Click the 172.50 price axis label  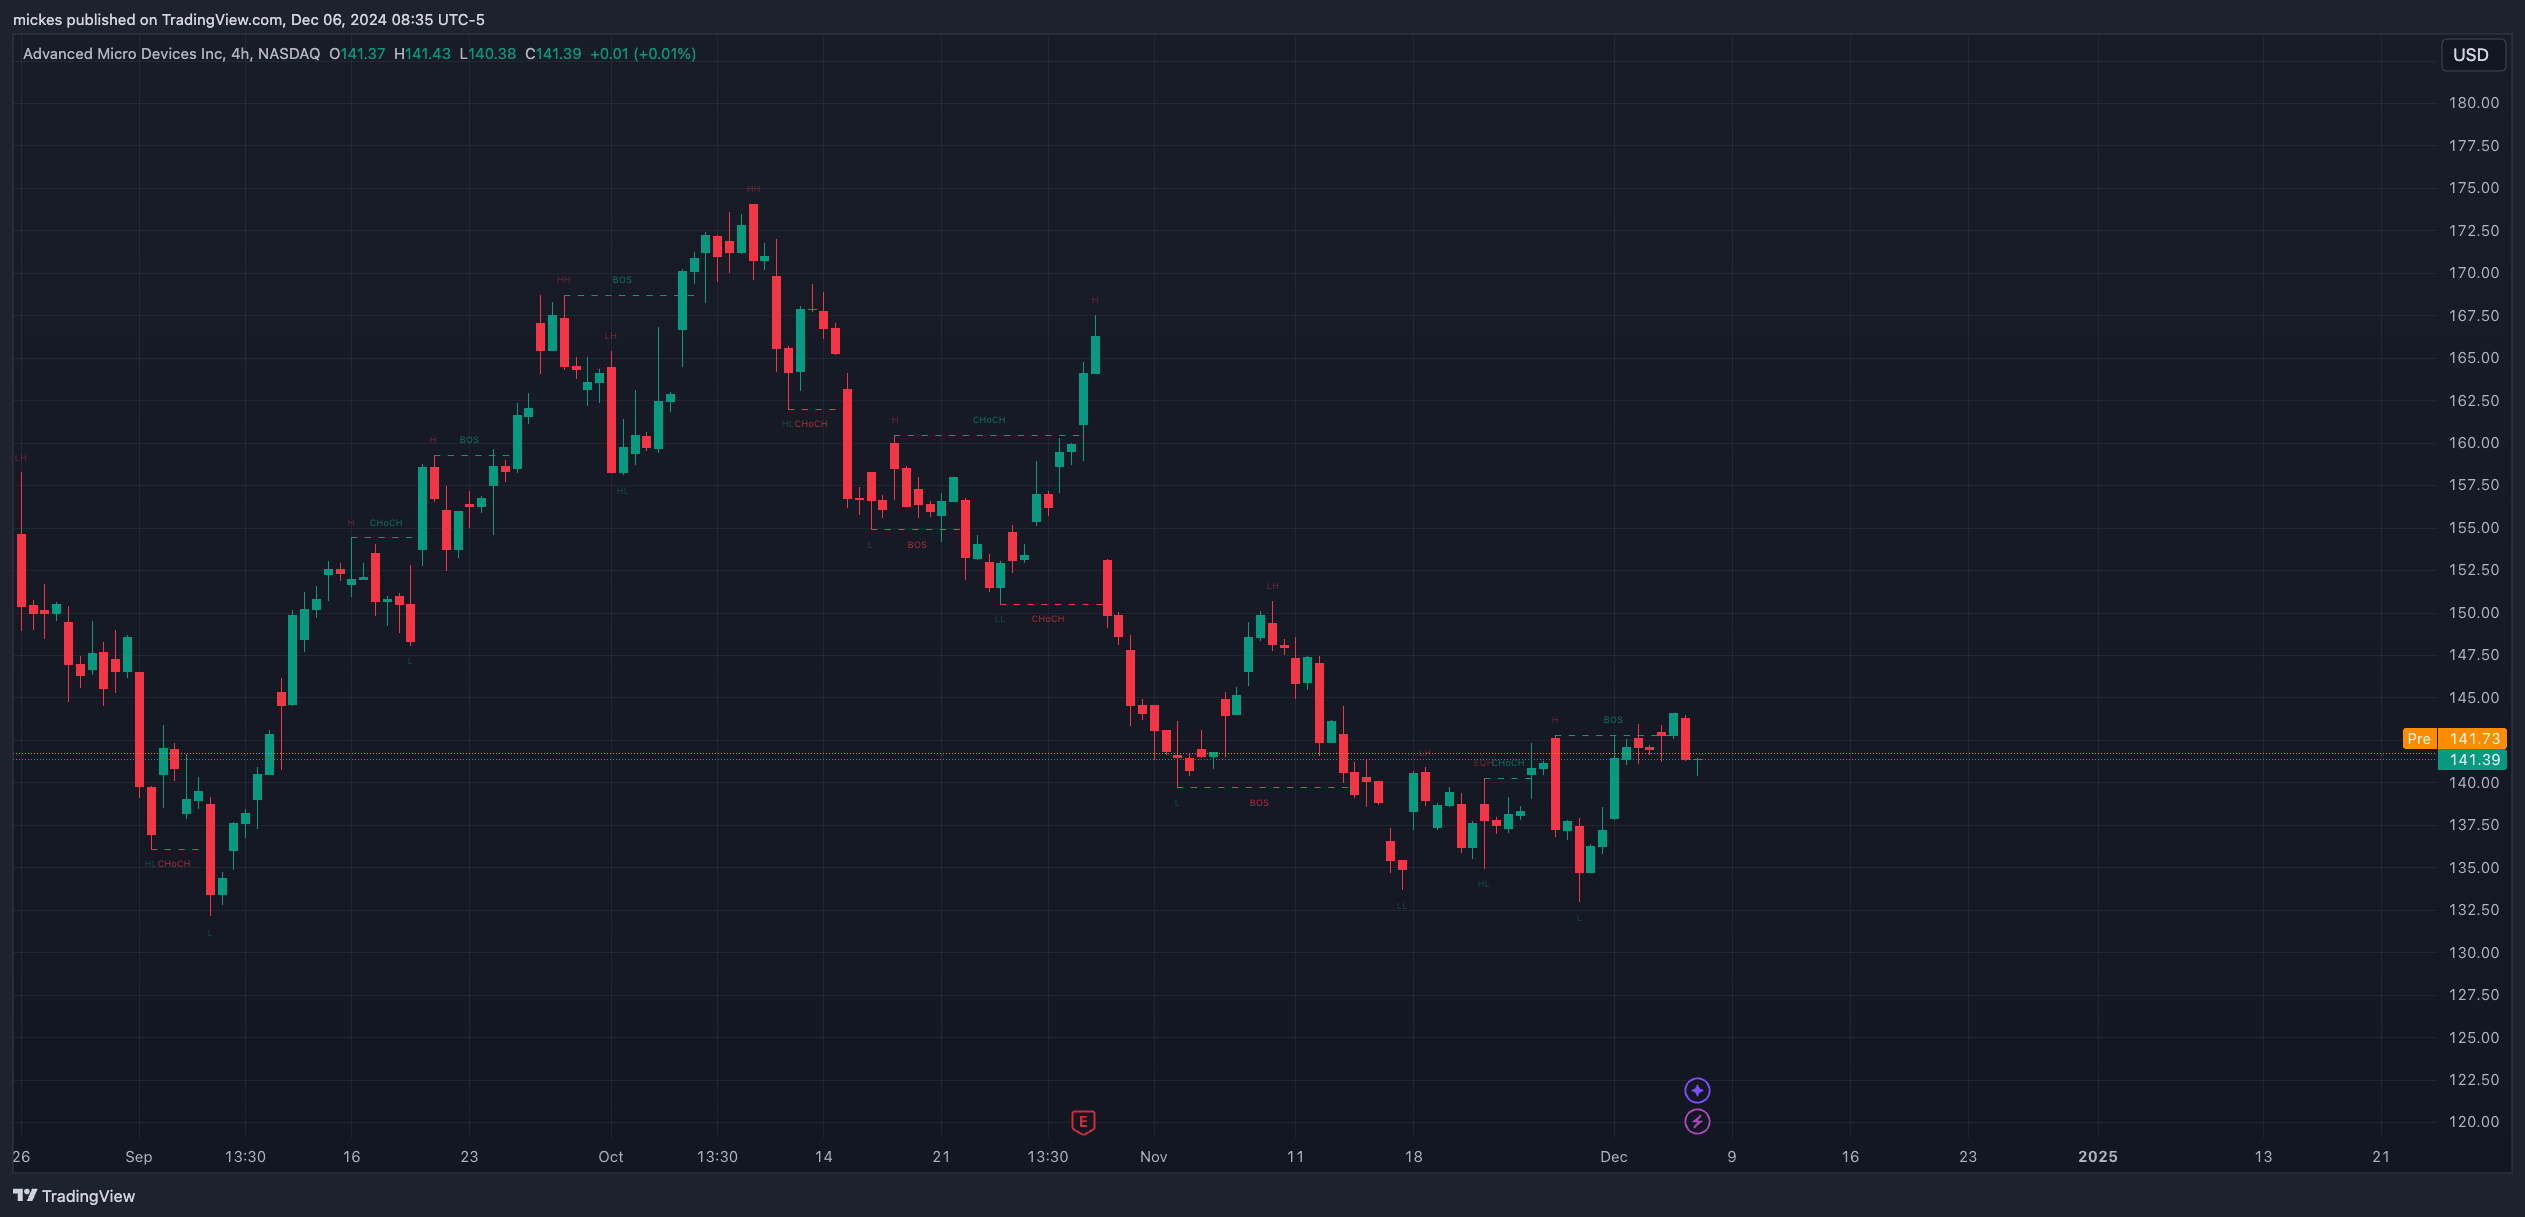tap(2473, 231)
